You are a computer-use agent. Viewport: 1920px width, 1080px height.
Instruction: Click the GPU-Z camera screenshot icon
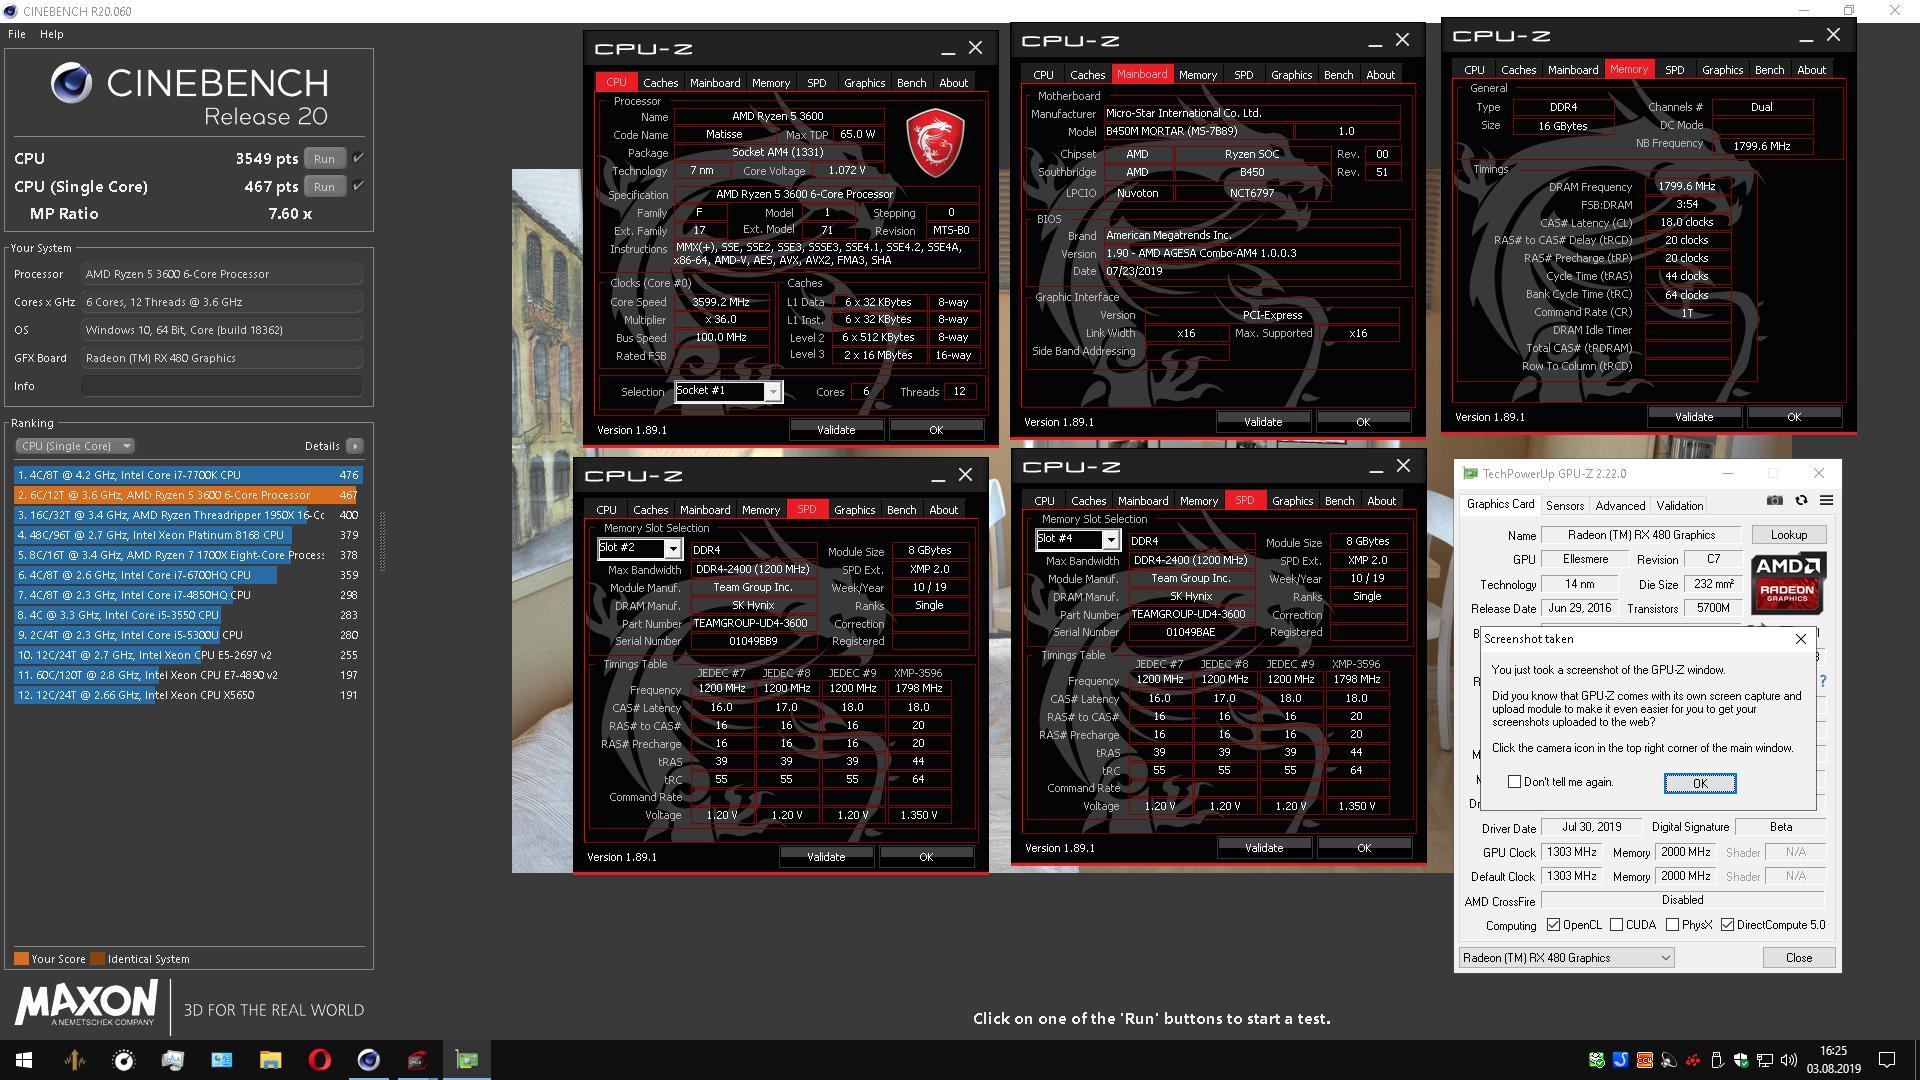click(1774, 501)
